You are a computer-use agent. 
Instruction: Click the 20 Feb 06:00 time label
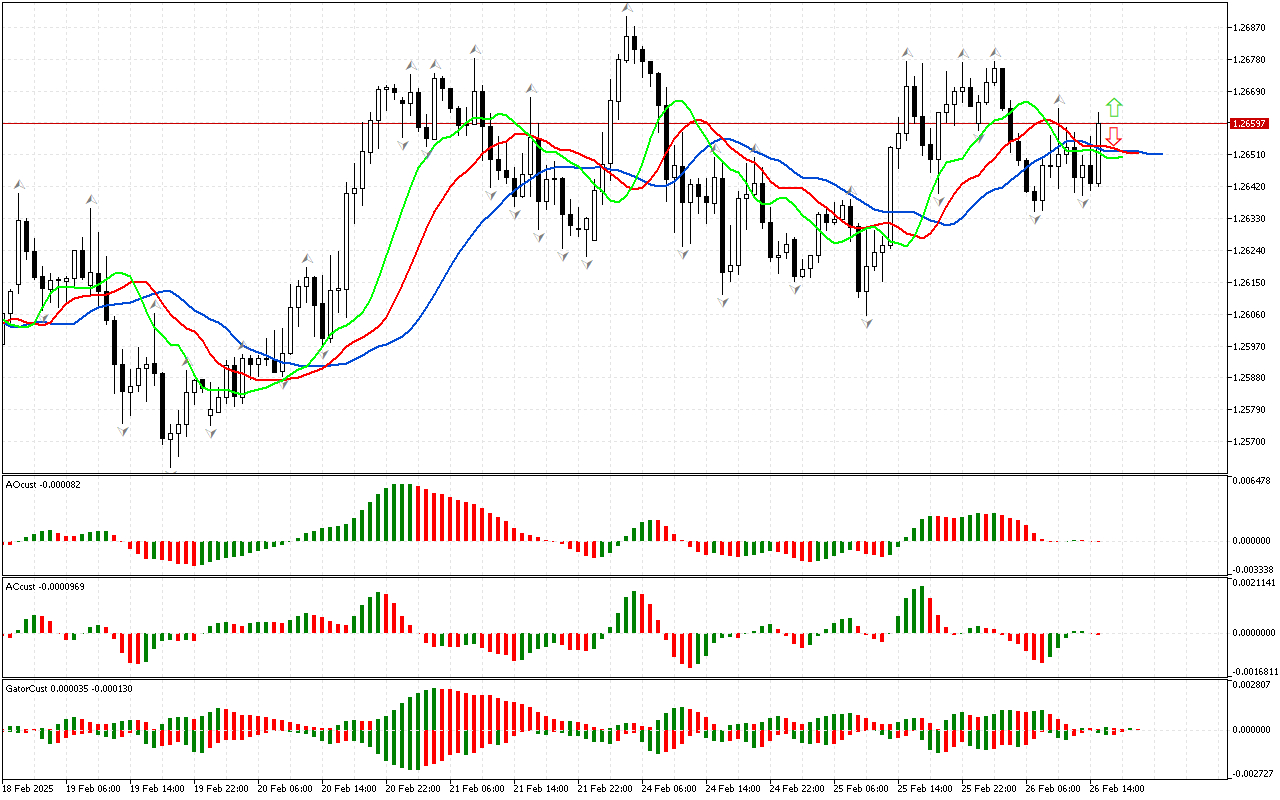click(285, 788)
